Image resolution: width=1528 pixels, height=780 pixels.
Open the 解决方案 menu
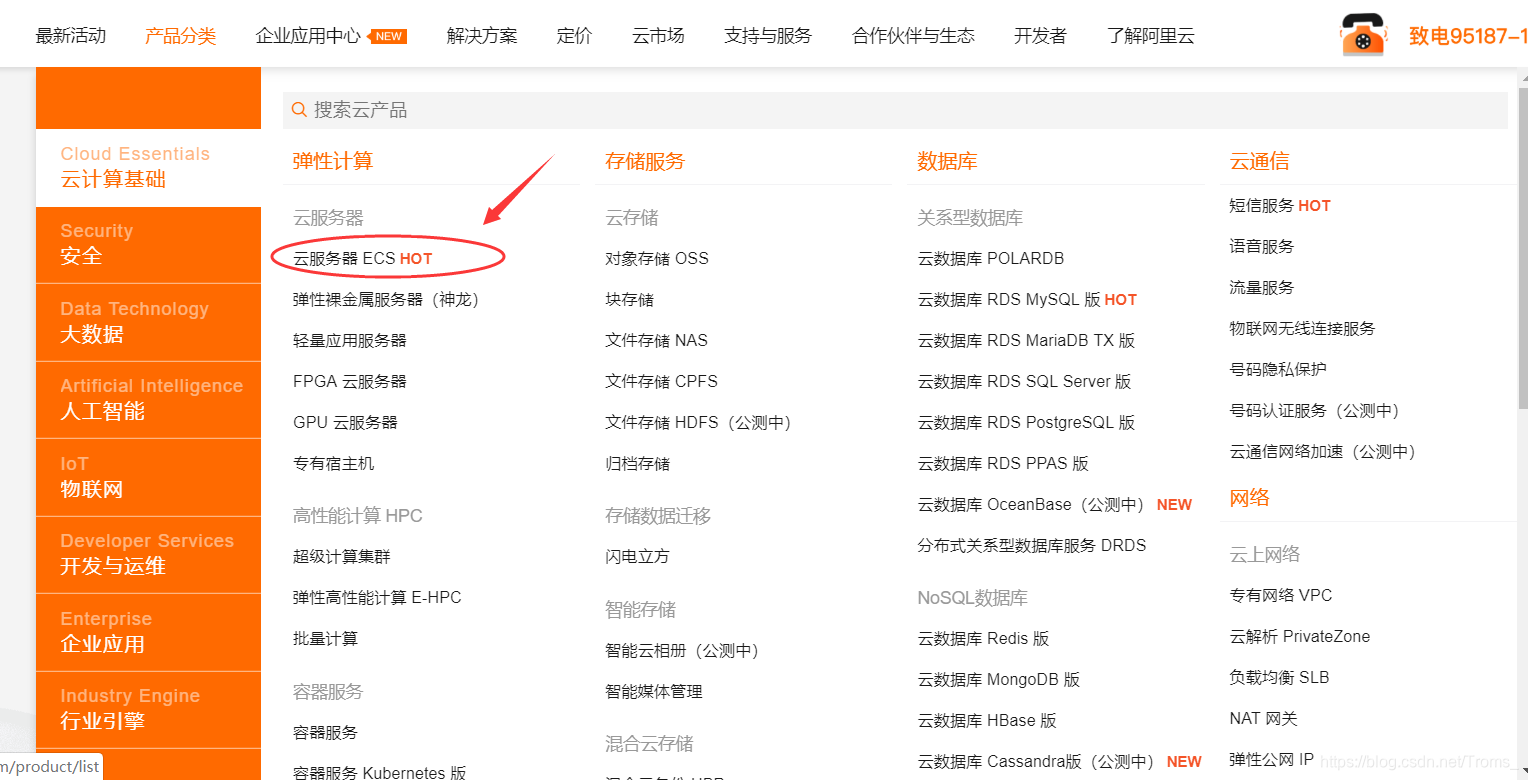[482, 36]
